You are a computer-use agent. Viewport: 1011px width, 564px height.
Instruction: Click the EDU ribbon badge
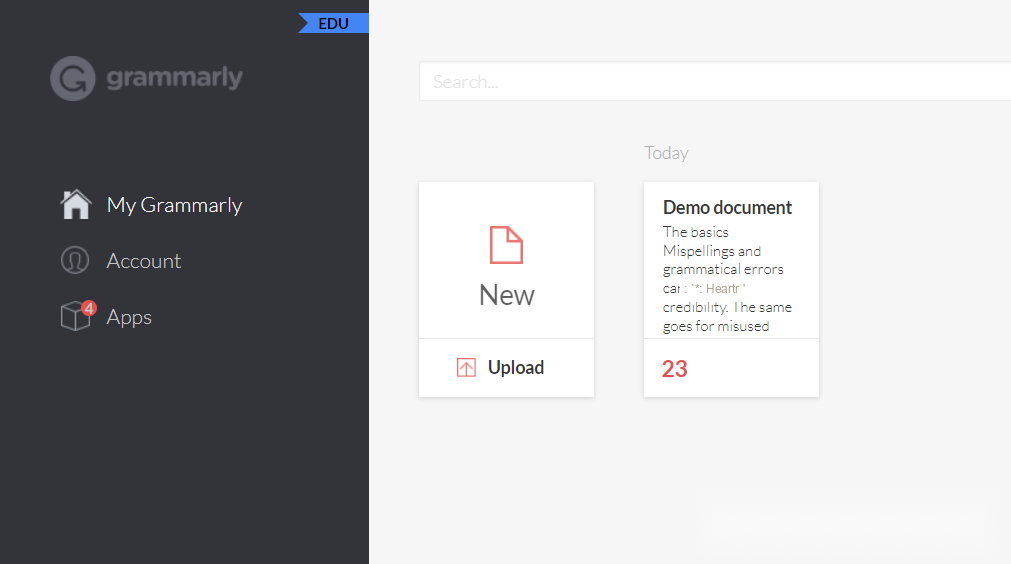click(333, 23)
